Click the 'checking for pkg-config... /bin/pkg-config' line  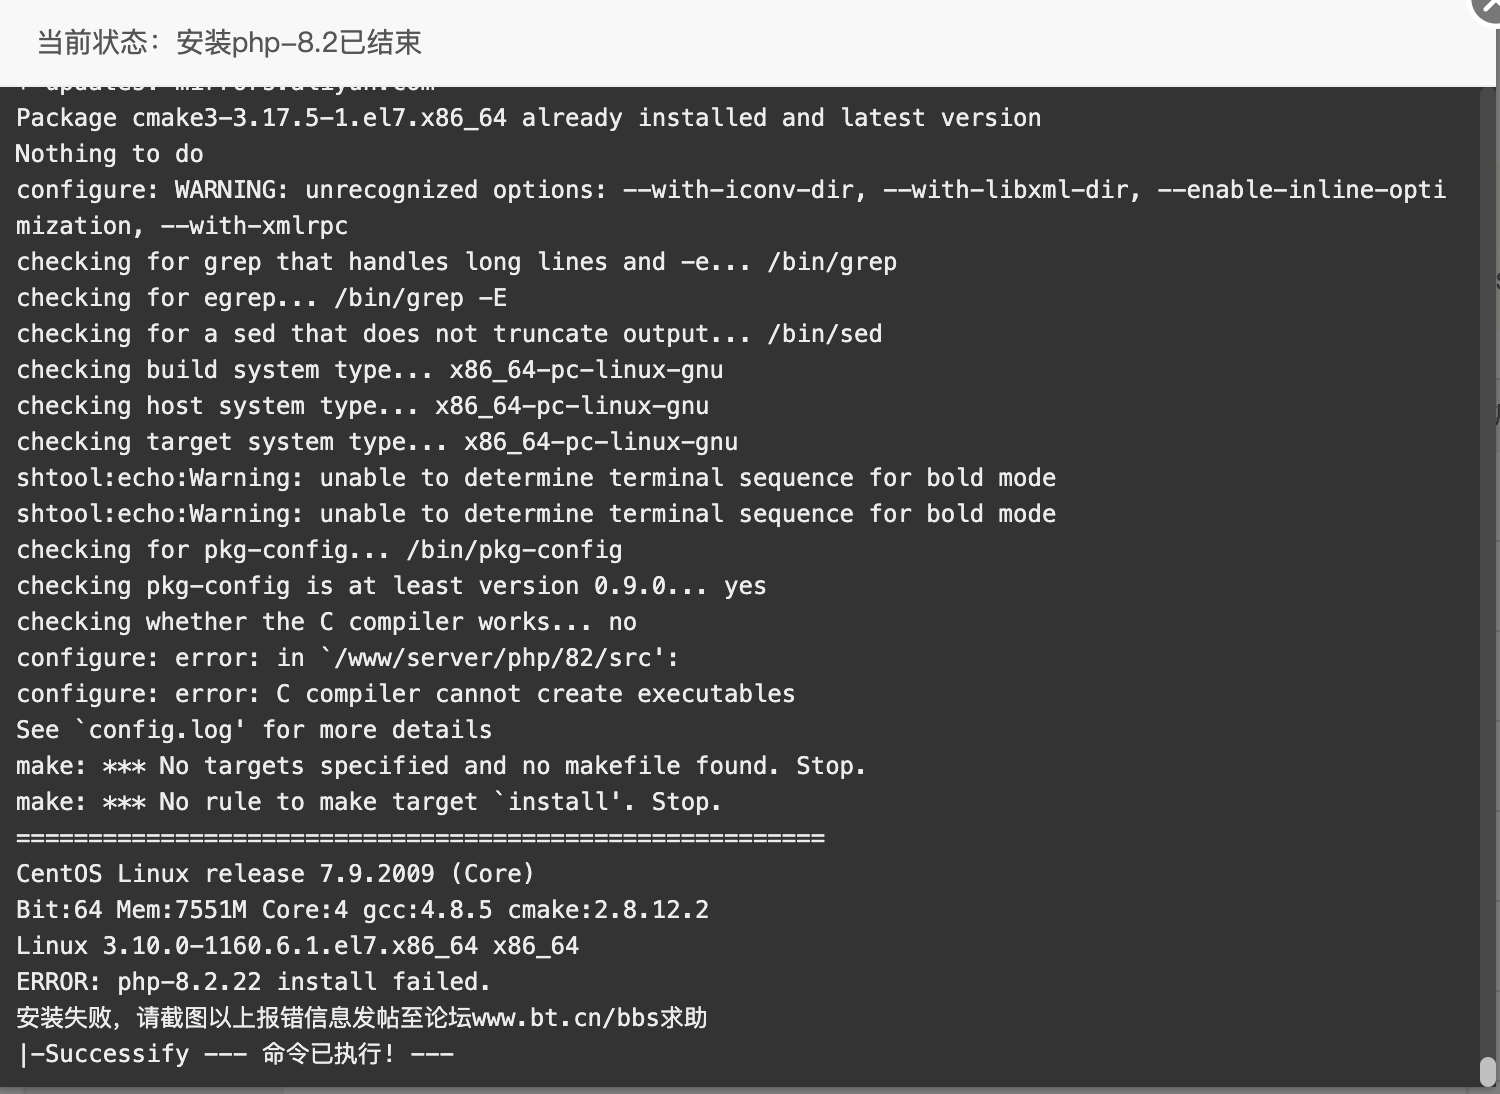[319, 550]
